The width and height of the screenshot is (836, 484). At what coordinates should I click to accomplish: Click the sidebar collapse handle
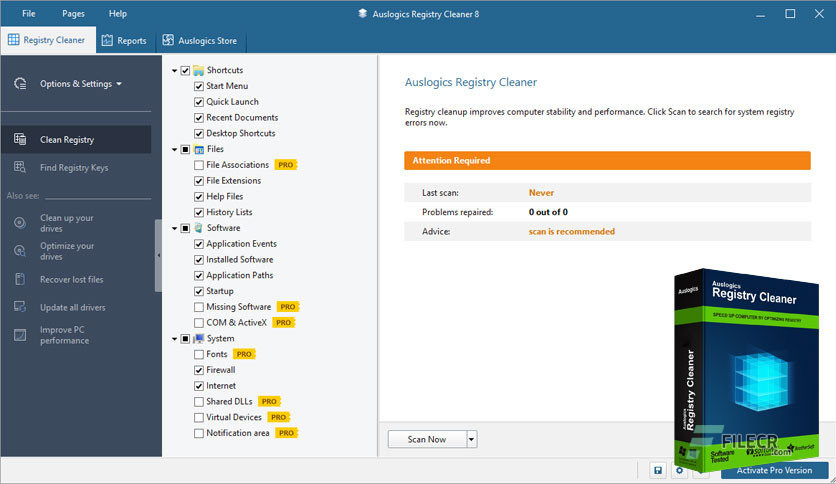tap(158, 255)
